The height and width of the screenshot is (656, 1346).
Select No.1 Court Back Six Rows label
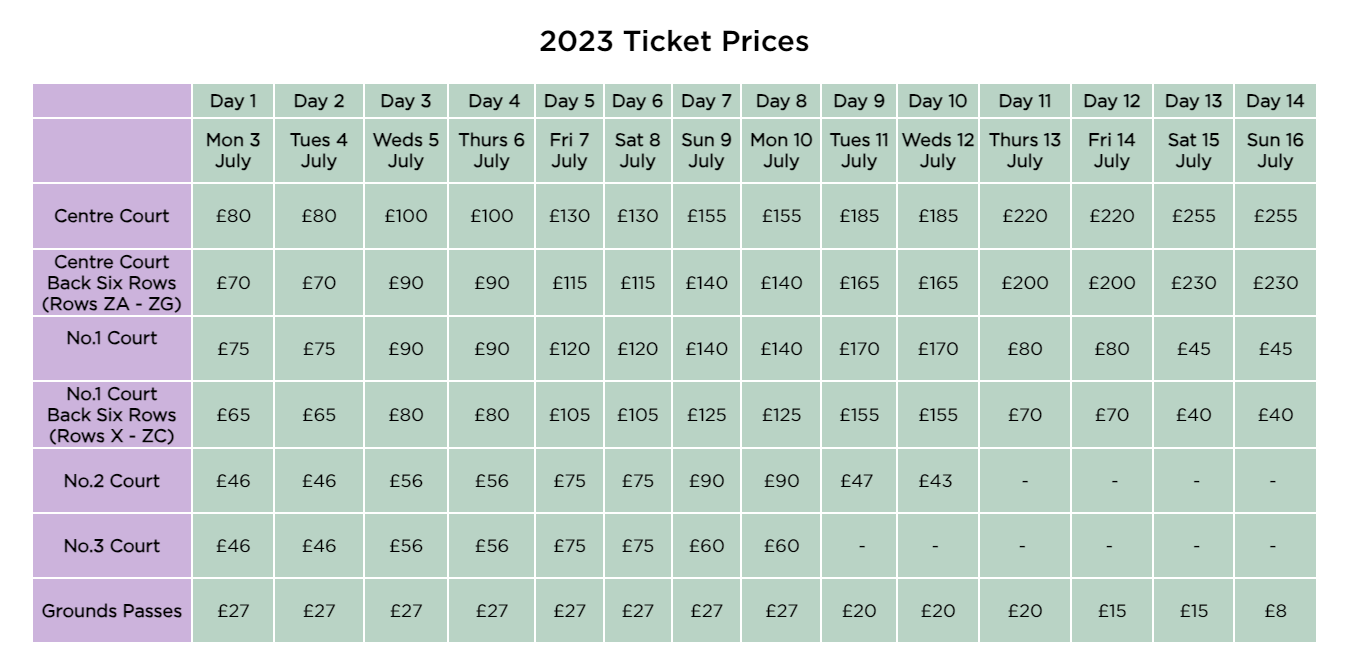pyautogui.click(x=112, y=415)
